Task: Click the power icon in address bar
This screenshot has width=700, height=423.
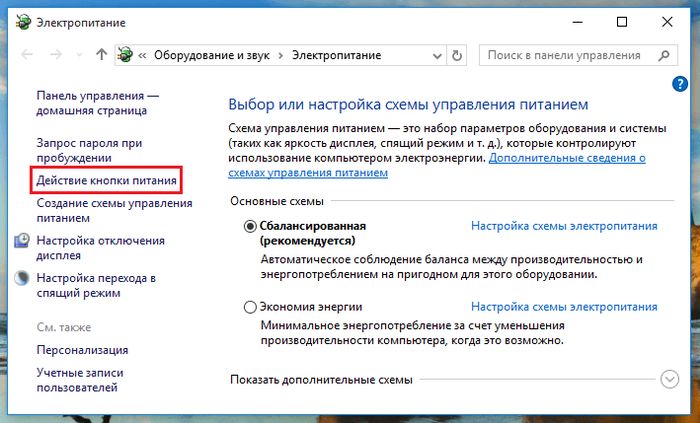Action: pyautogui.click(x=126, y=55)
